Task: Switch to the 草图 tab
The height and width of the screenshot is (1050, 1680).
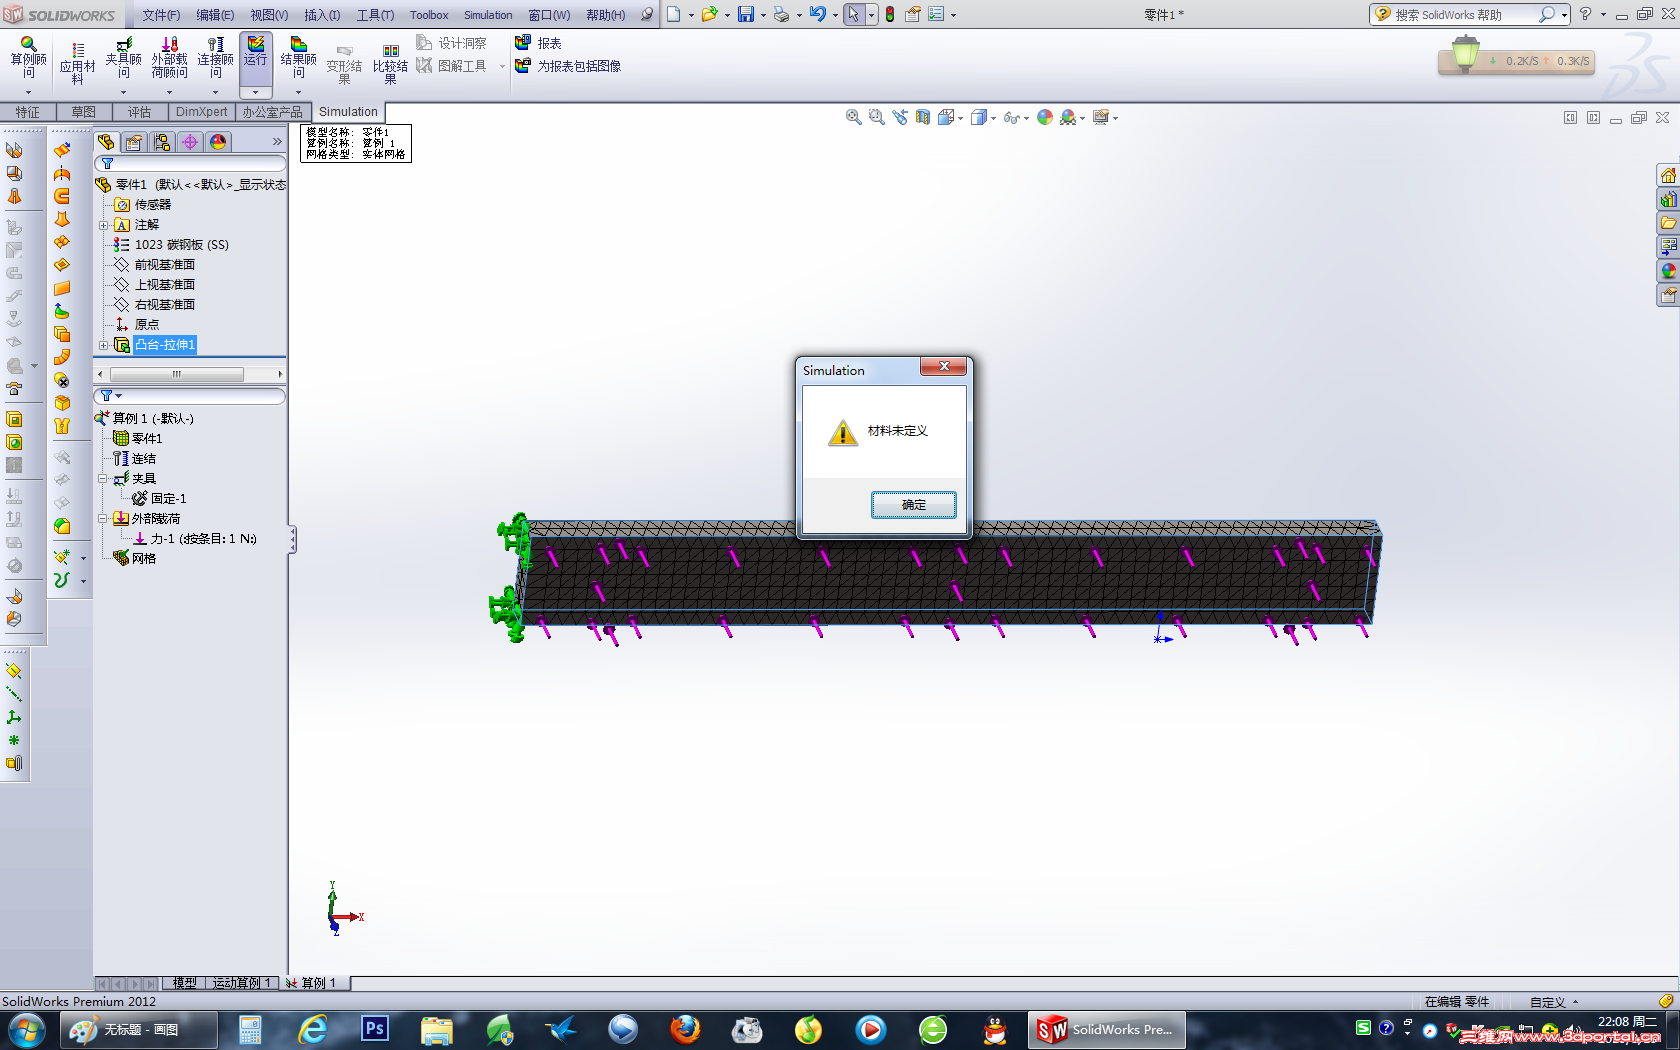Action: [84, 112]
